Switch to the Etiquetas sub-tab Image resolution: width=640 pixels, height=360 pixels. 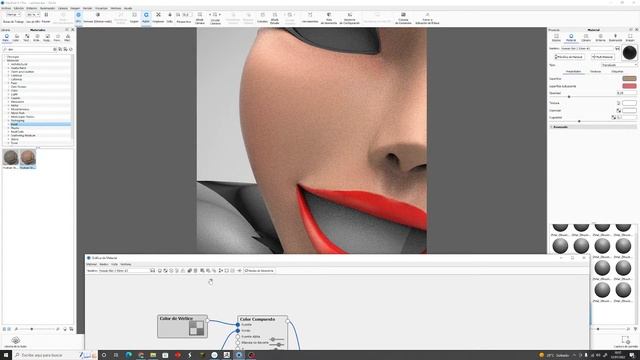[618, 71]
